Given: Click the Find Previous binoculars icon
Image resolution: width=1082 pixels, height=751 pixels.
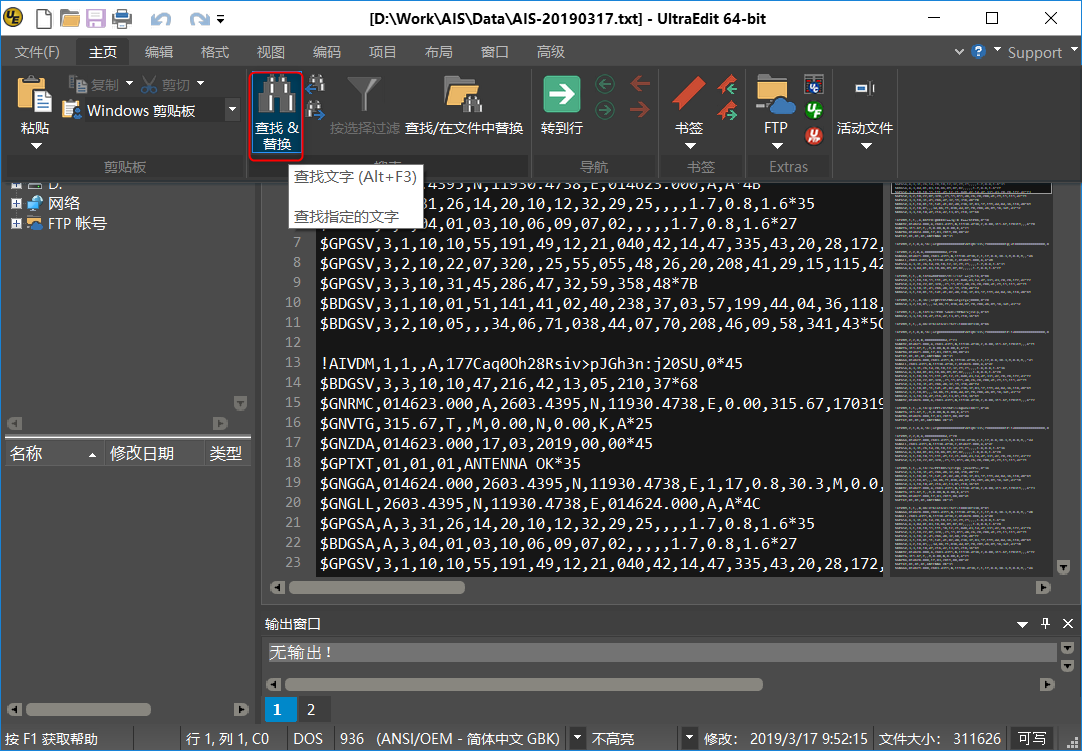Looking at the screenshot, I should point(315,84).
